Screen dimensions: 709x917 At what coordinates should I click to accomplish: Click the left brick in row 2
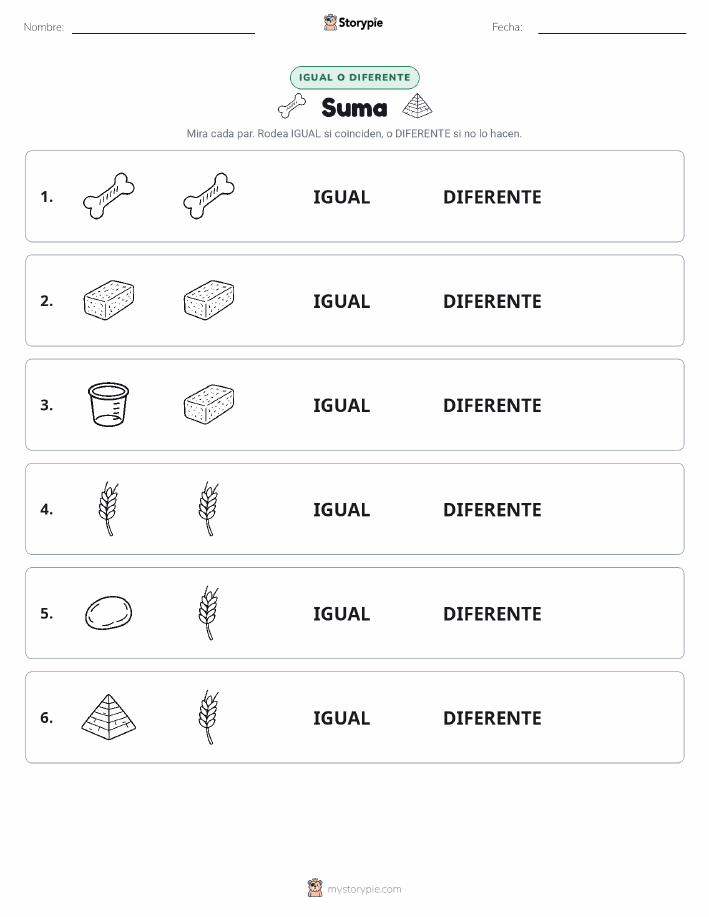point(109,300)
